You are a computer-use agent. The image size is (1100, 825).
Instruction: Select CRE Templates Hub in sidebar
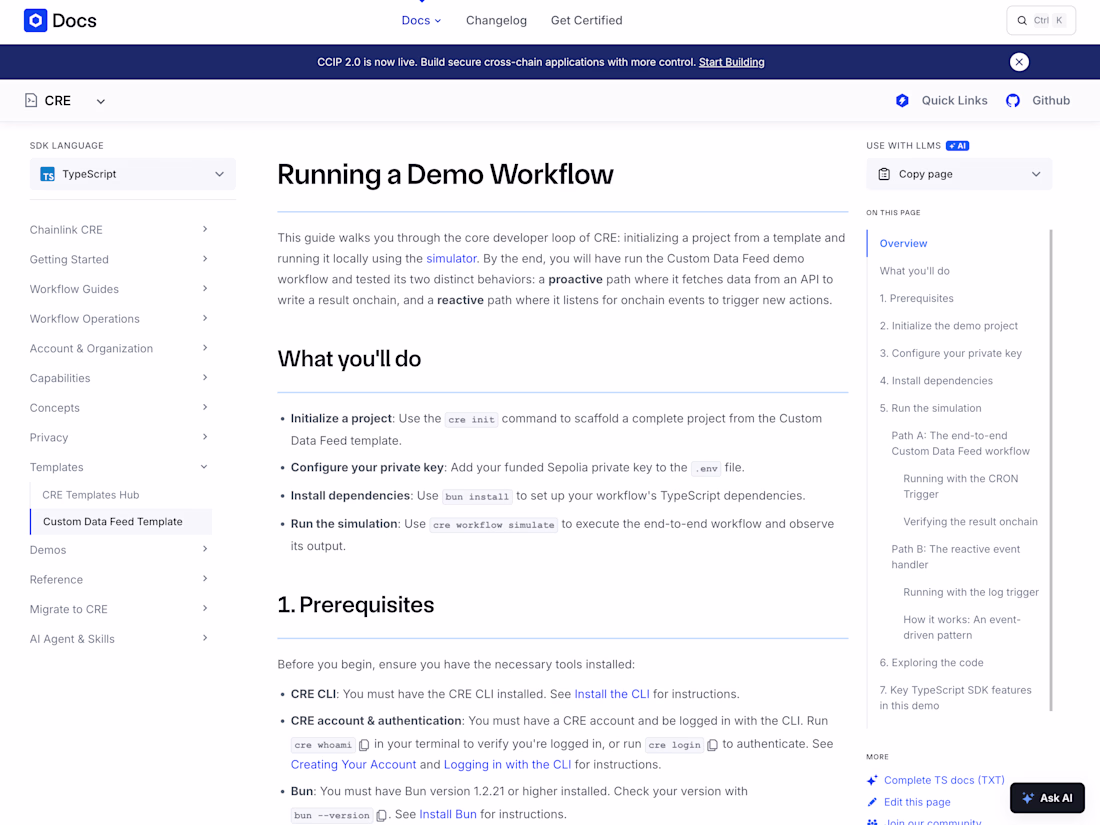coord(90,495)
